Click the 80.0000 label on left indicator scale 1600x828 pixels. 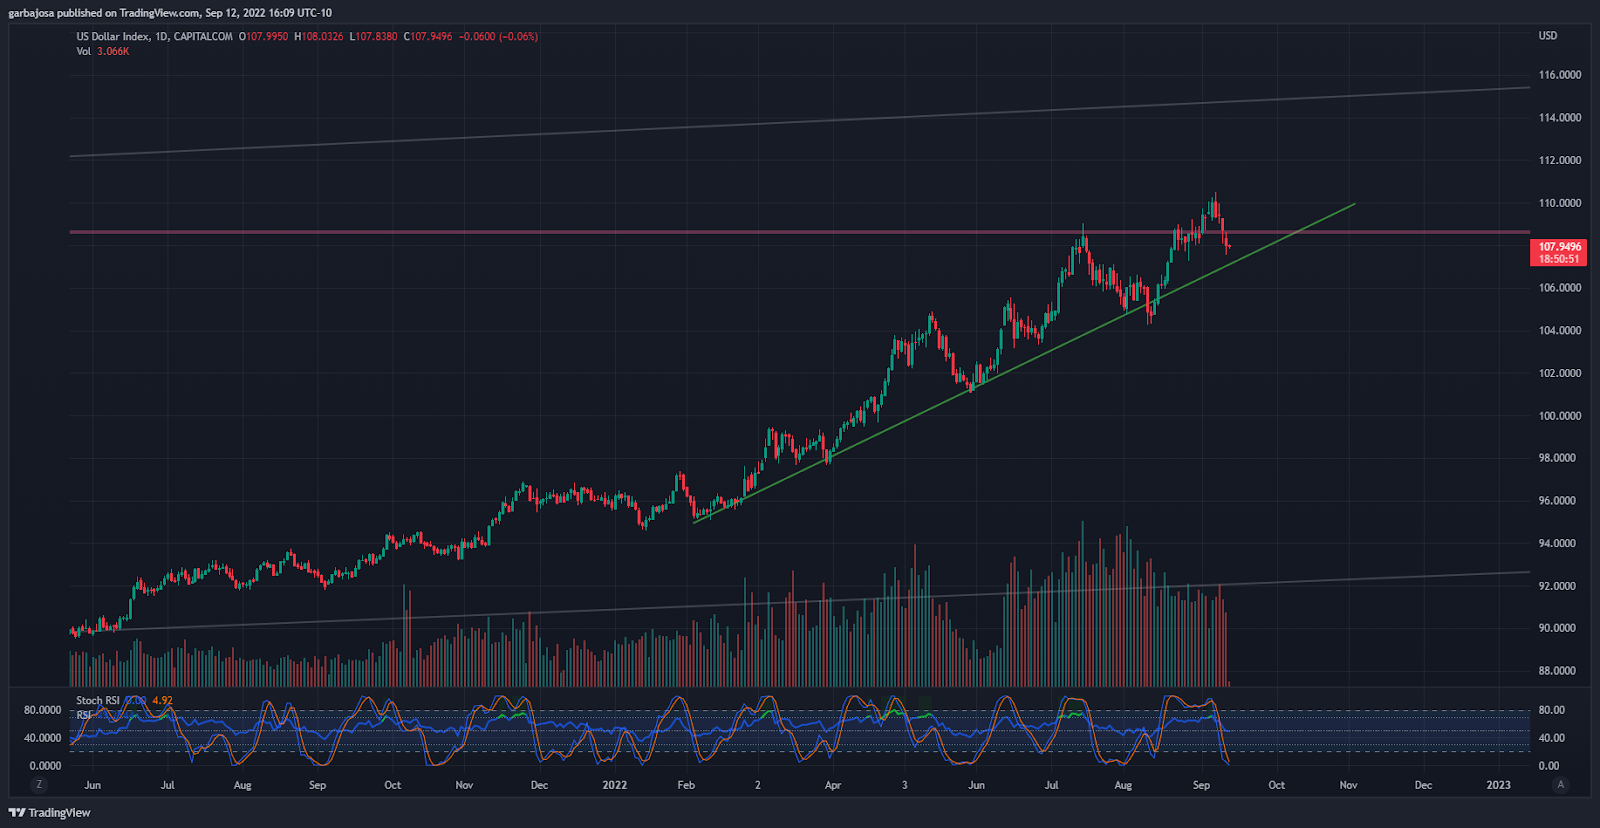click(43, 710)
